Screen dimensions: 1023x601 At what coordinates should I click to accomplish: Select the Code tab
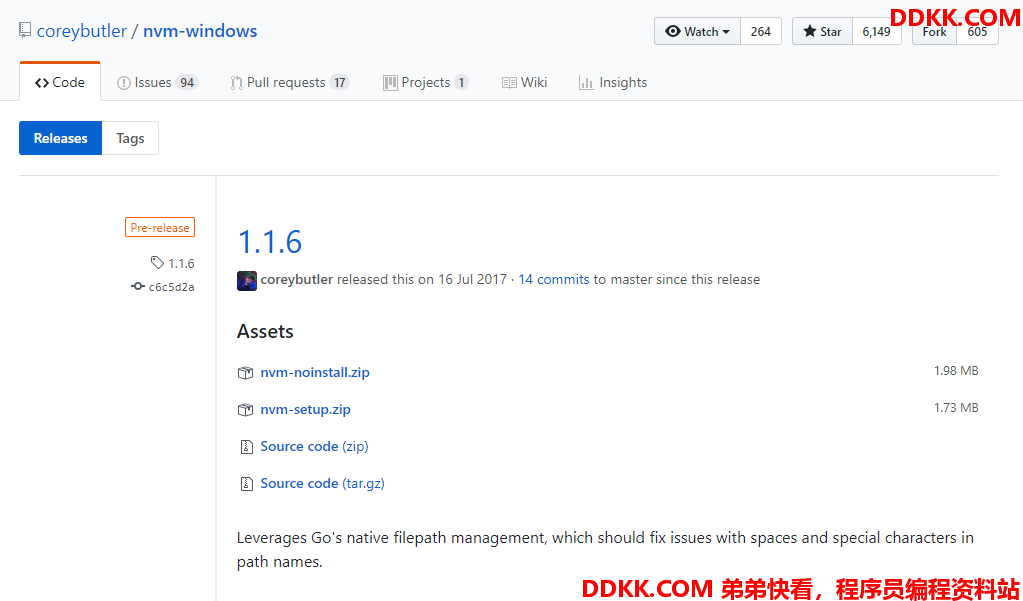(60, 82)
